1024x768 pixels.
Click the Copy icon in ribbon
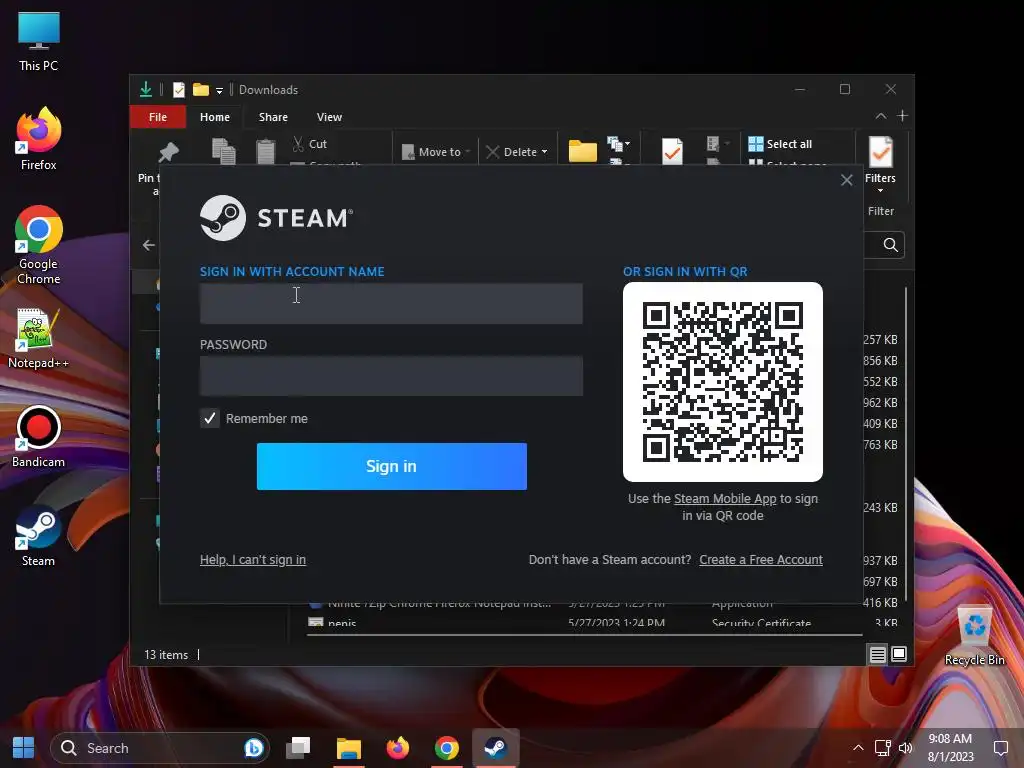(223, 151)
